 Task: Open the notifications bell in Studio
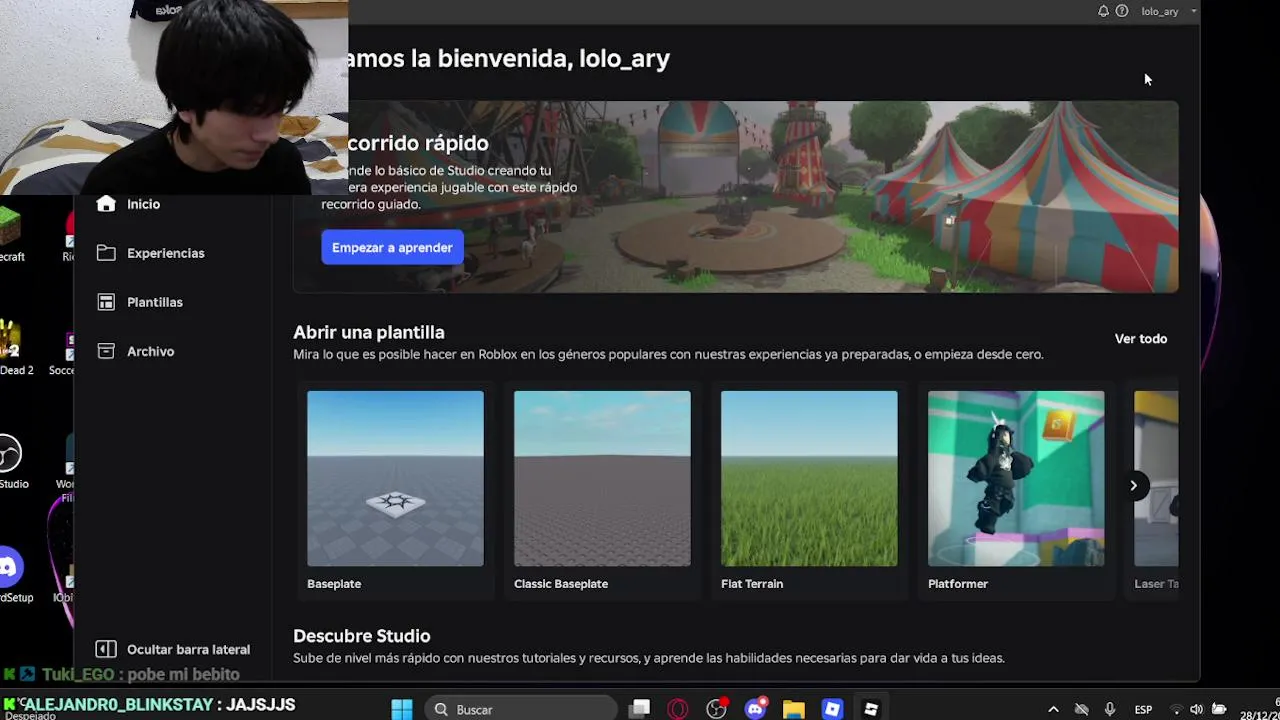(x=1103, y=11)
